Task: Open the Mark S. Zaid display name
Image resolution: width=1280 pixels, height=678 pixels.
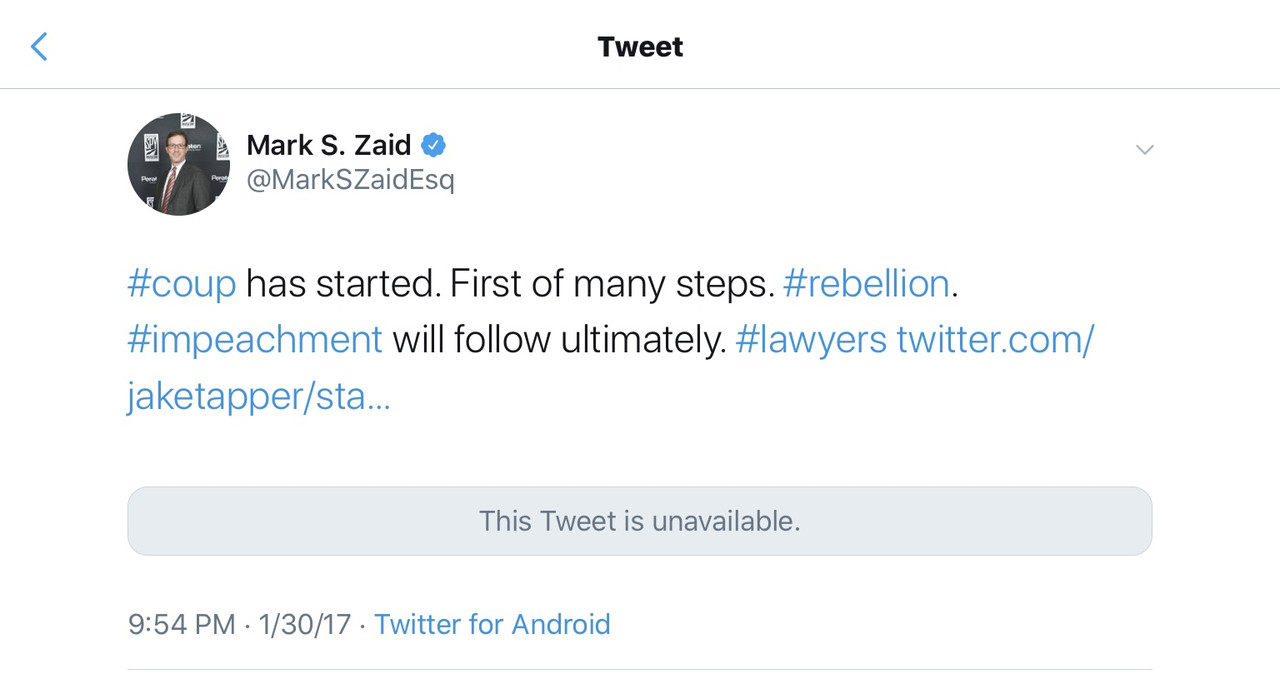Action: (329, 145)
